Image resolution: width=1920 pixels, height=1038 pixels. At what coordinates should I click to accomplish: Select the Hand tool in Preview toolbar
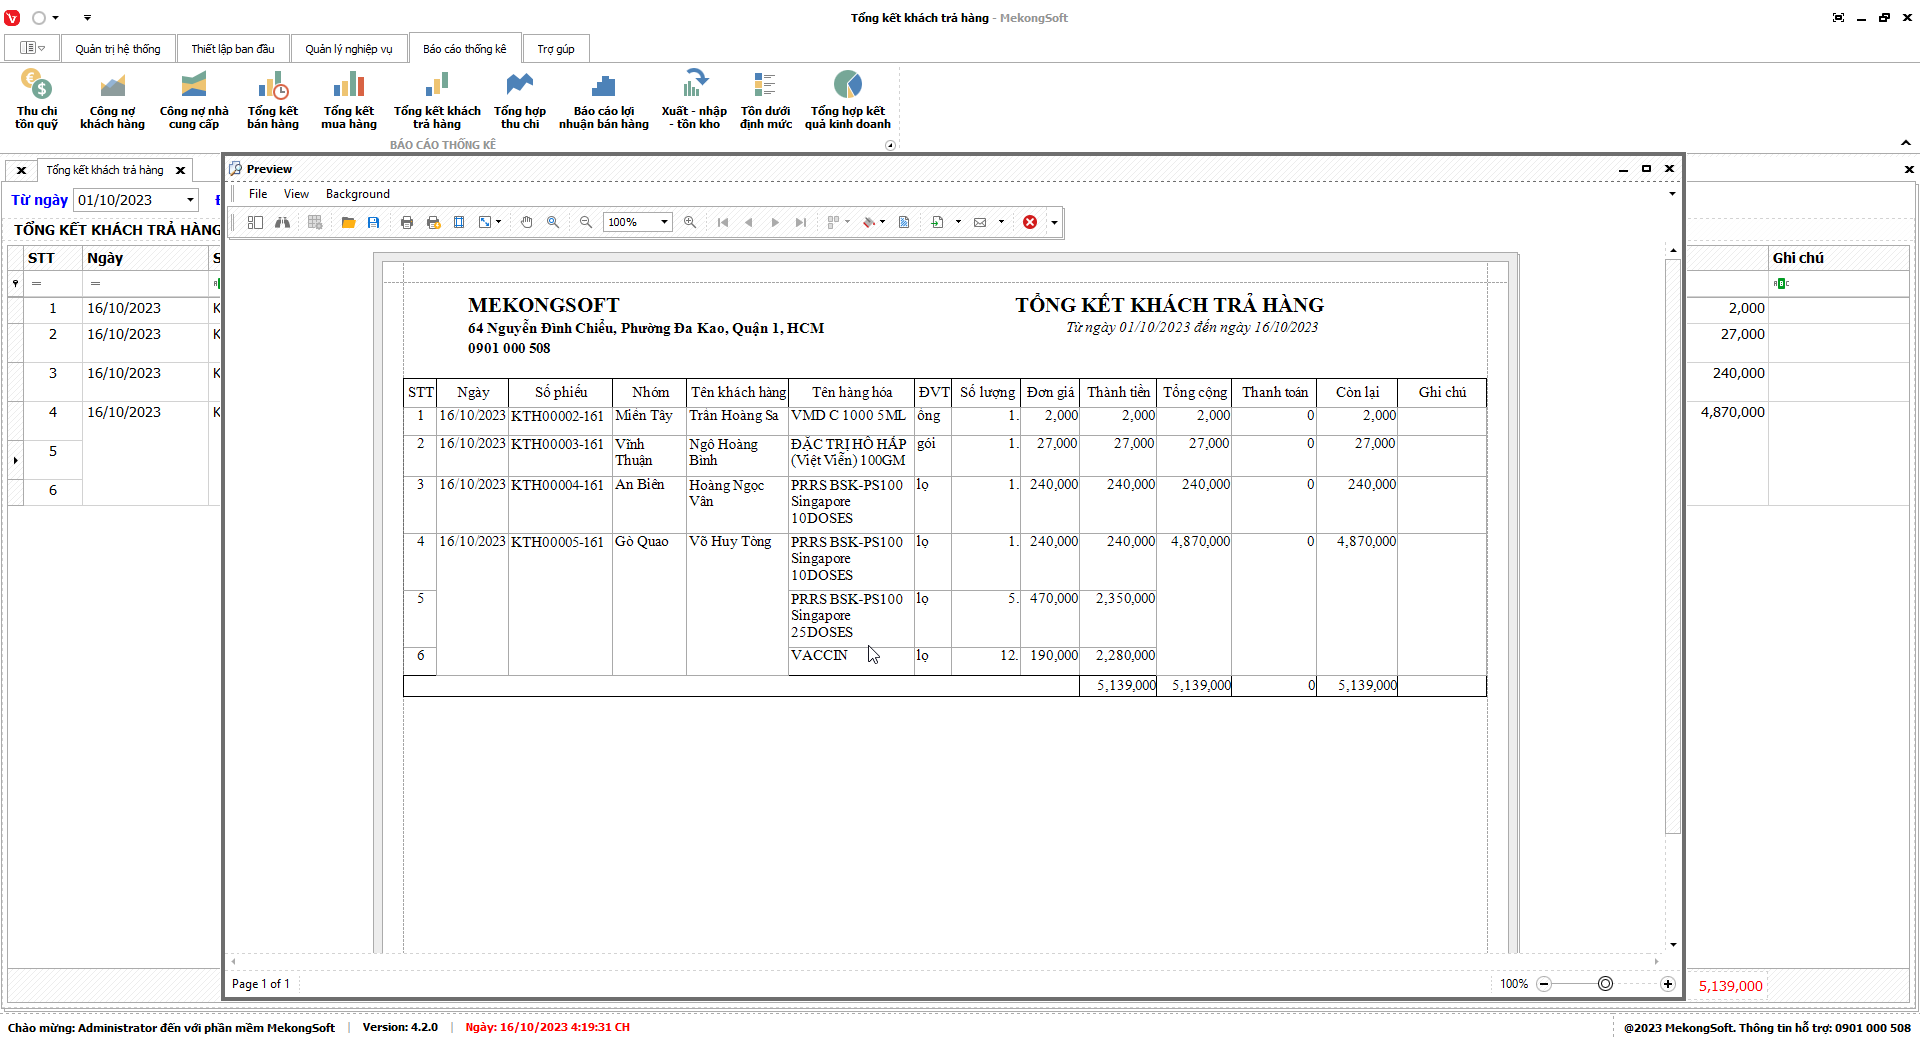click(x=527, y=222)
